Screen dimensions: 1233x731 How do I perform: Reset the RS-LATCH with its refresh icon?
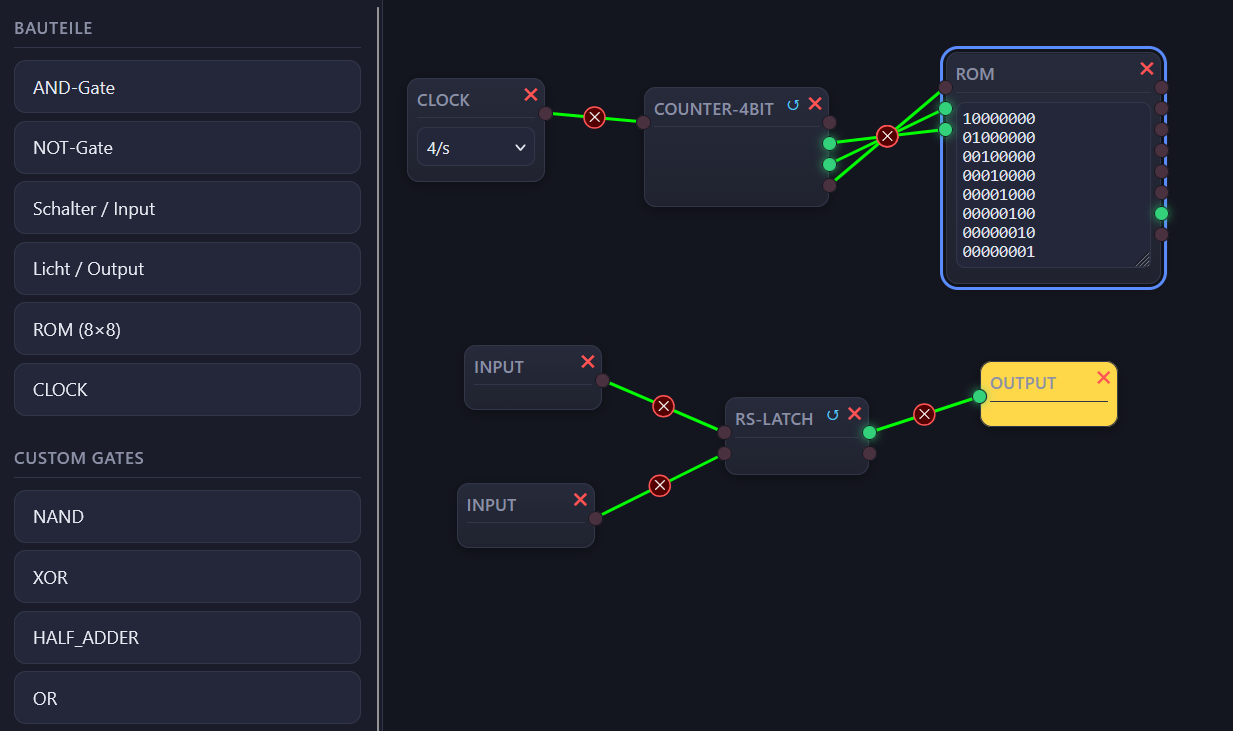click(x=833, y=415)
